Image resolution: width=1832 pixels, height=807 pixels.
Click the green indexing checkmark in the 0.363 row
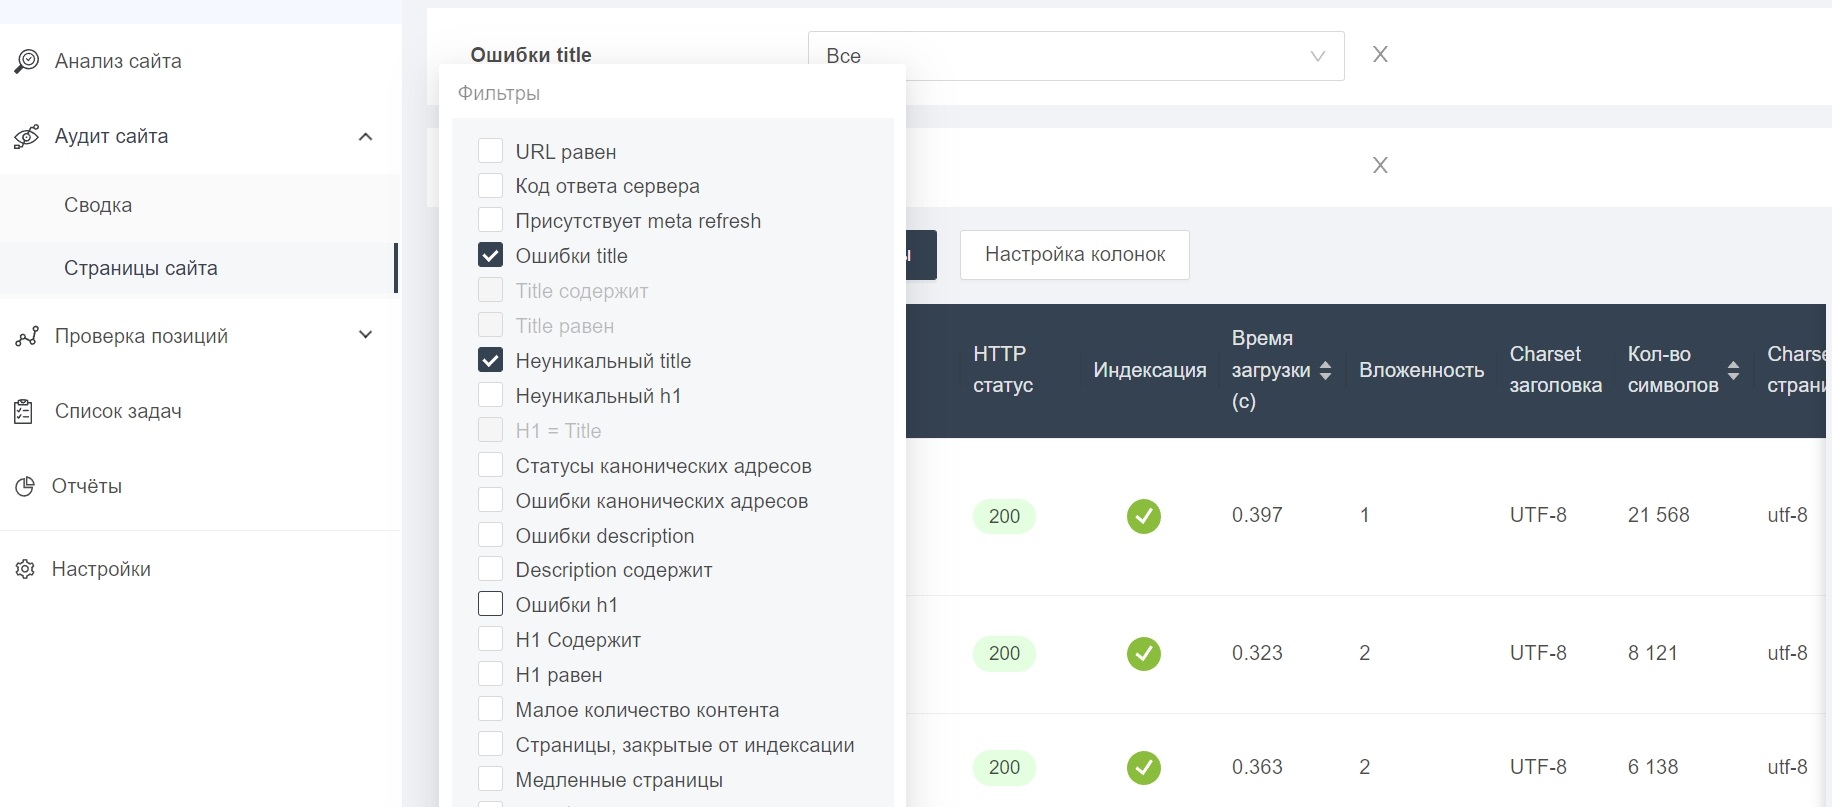pyautogui.click(x=1144, y=768)
